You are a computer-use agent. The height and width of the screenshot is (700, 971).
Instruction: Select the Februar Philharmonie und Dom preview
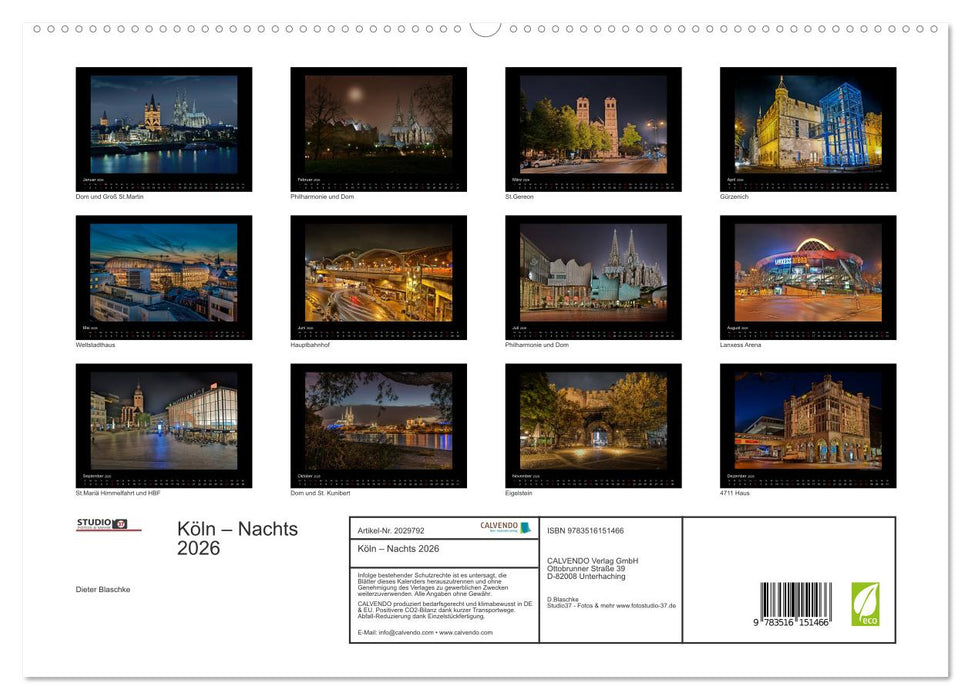pos(377,129)
